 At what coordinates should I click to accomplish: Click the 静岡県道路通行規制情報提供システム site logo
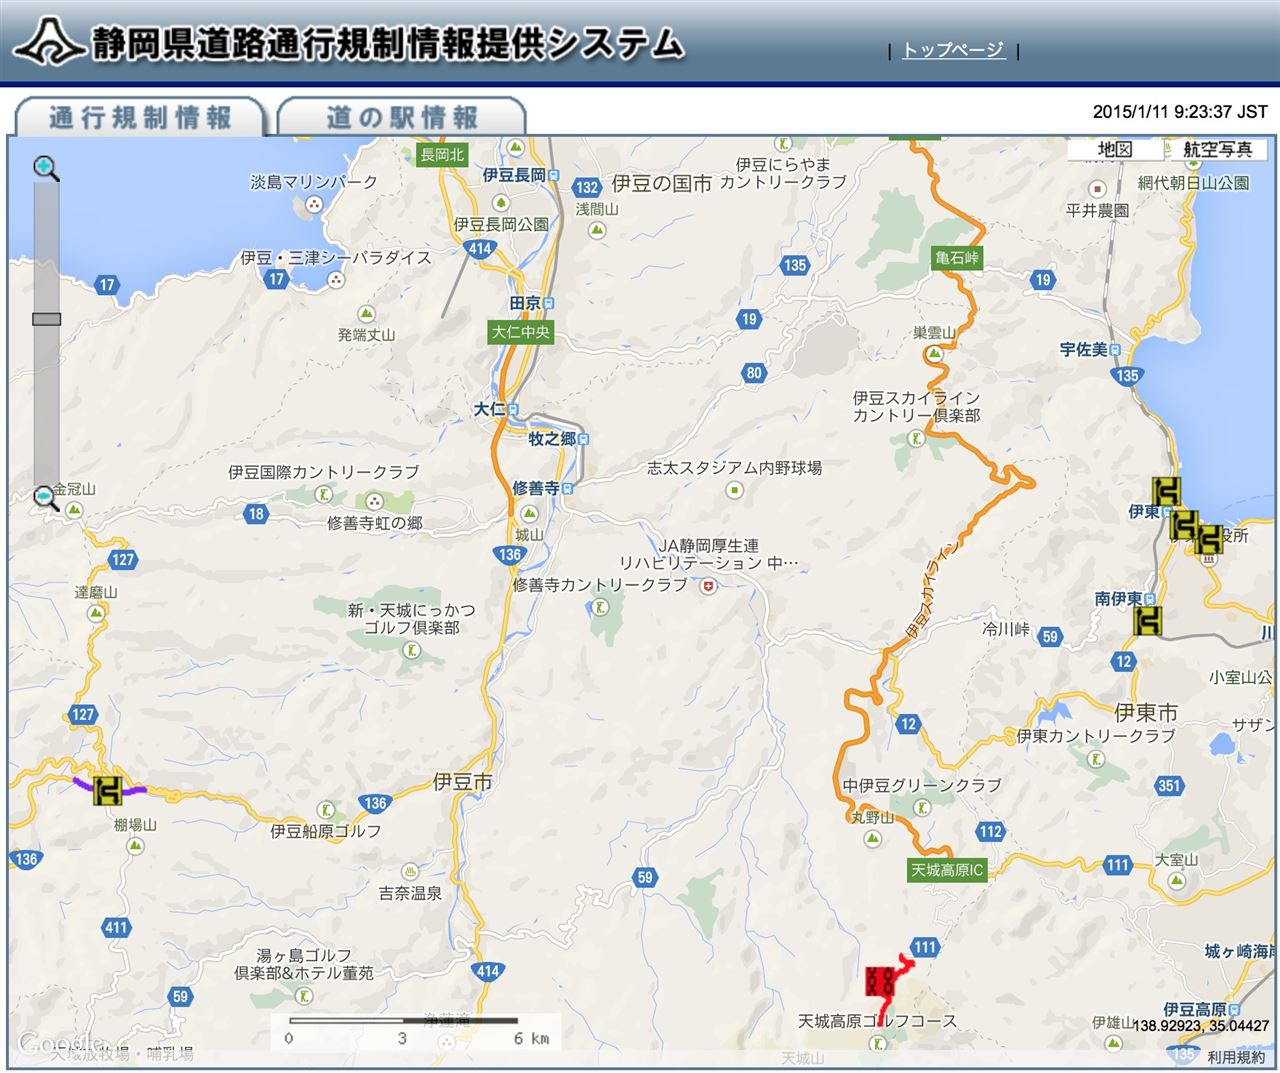[x=349, y=42]
